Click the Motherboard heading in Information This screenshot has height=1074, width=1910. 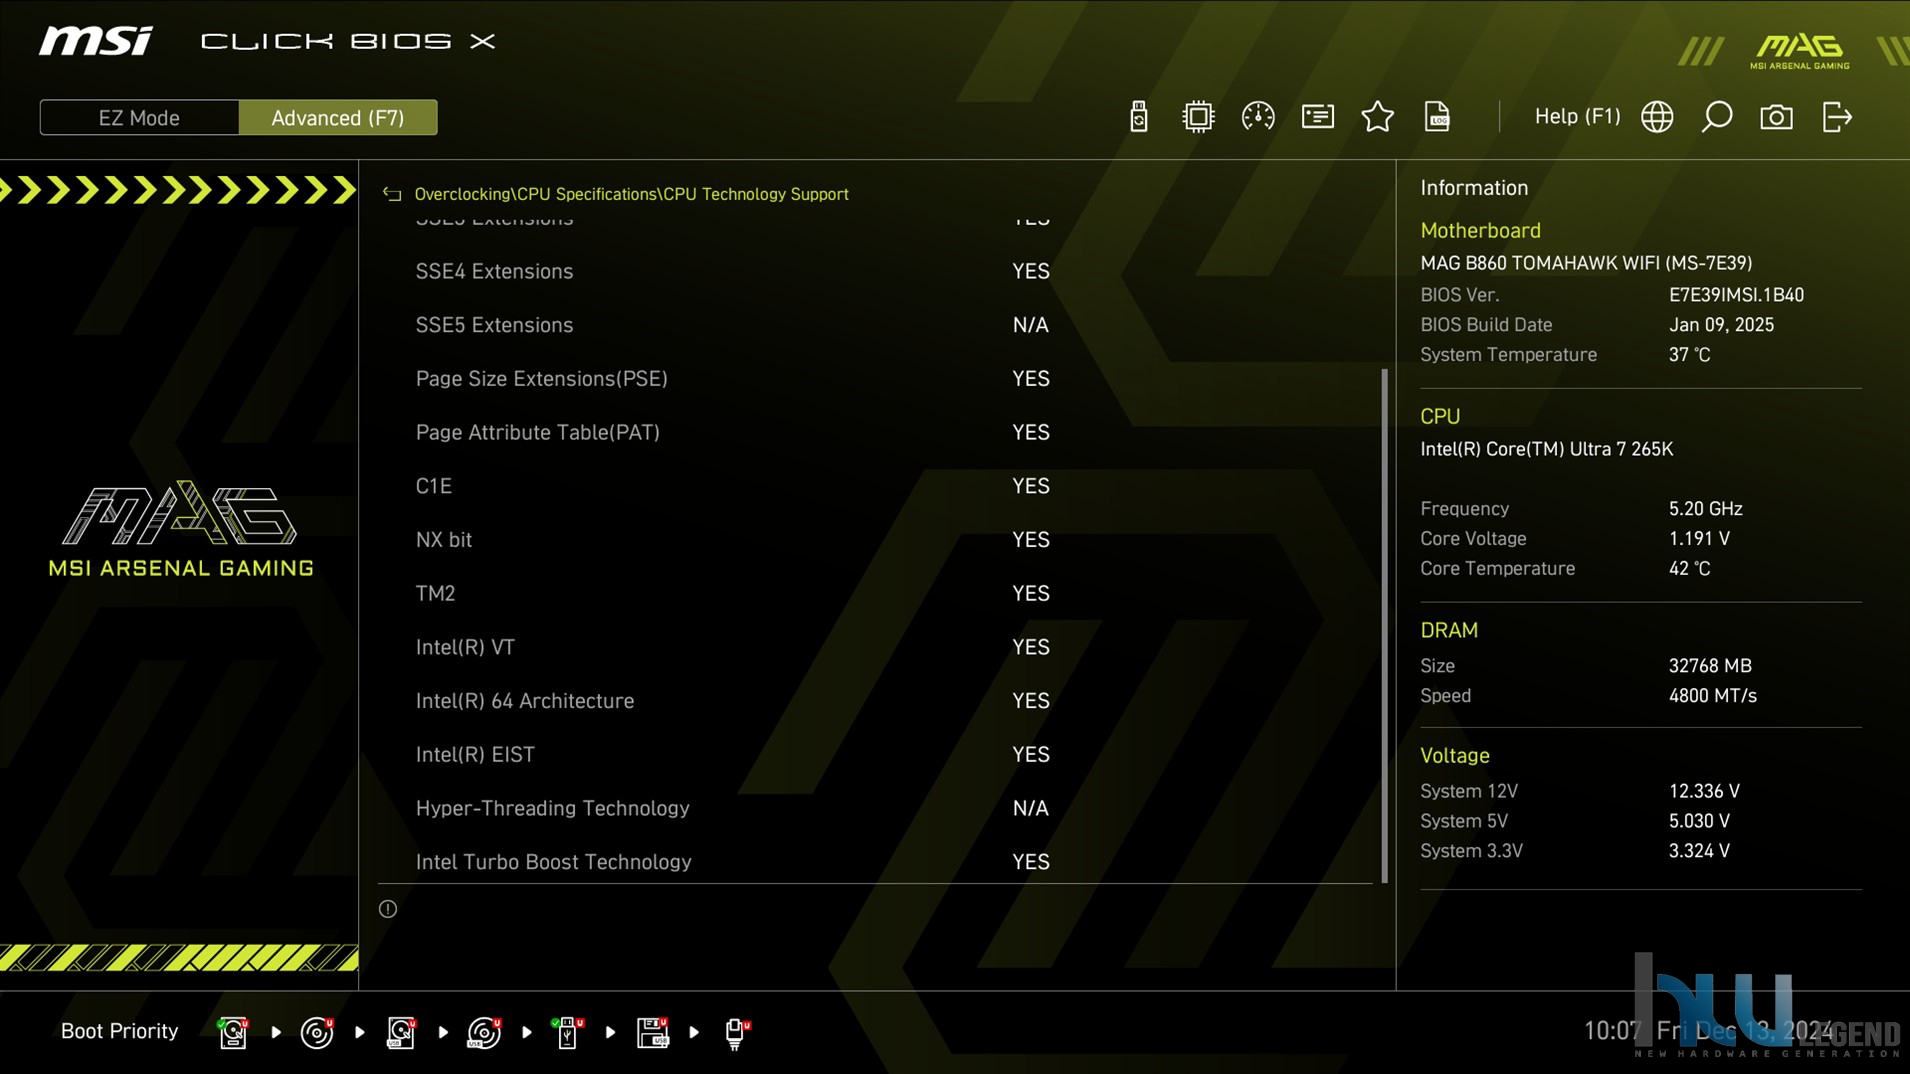tap(1480, 230)
